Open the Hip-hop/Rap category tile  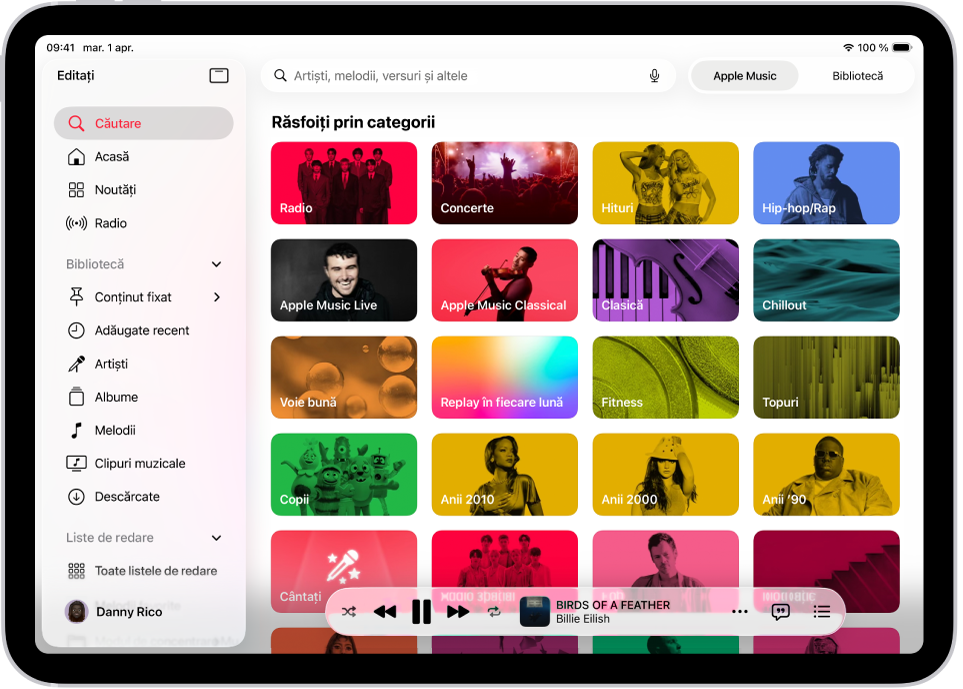tap(827, 183)
